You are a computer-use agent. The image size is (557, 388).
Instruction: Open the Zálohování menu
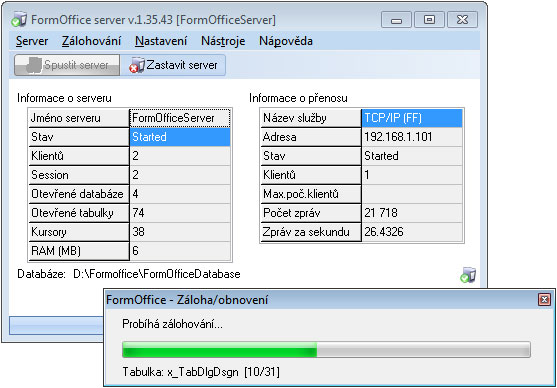coord(91,41)
